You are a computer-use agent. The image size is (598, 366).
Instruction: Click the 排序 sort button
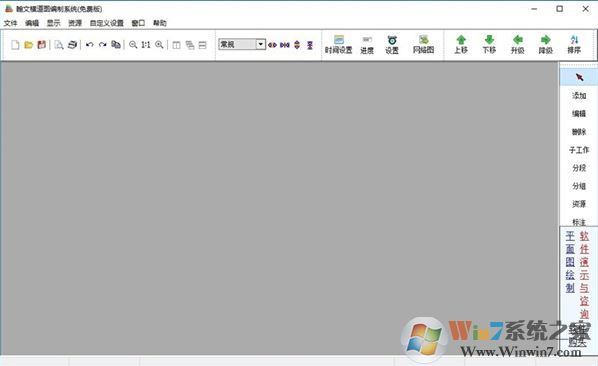point(574,45)
